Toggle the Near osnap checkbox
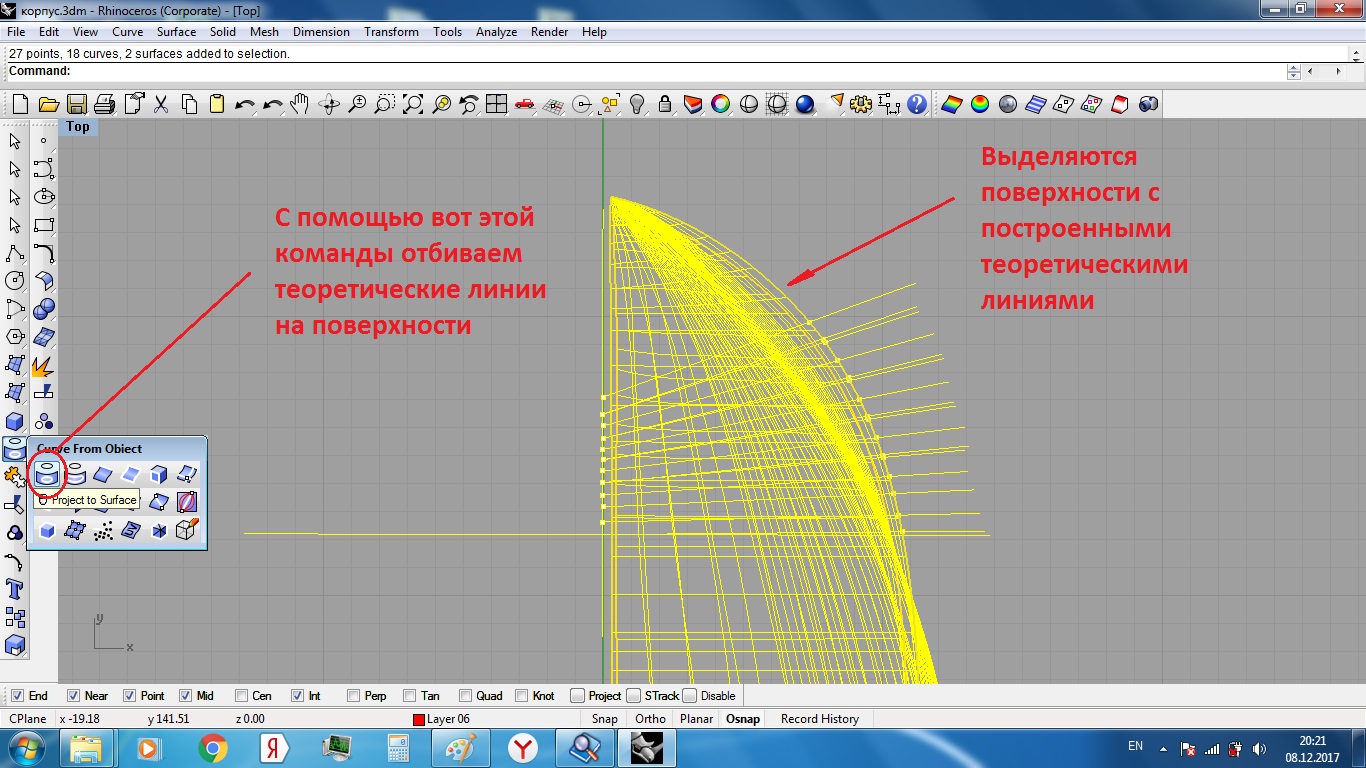Viewport: 1366px width, 768px height. tap(74, 696)
